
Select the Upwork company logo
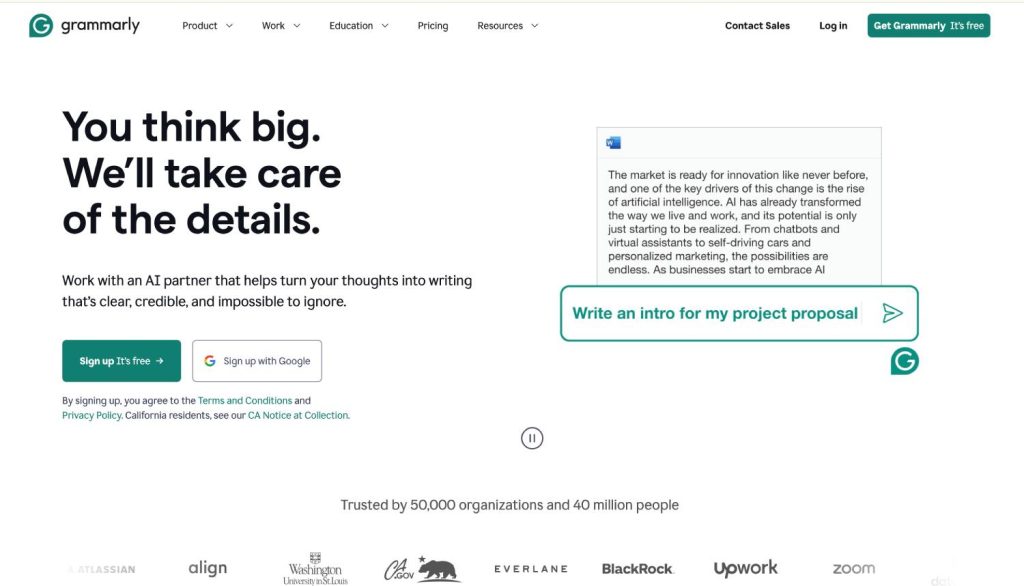pyautogui.click(x=745, y=568)
